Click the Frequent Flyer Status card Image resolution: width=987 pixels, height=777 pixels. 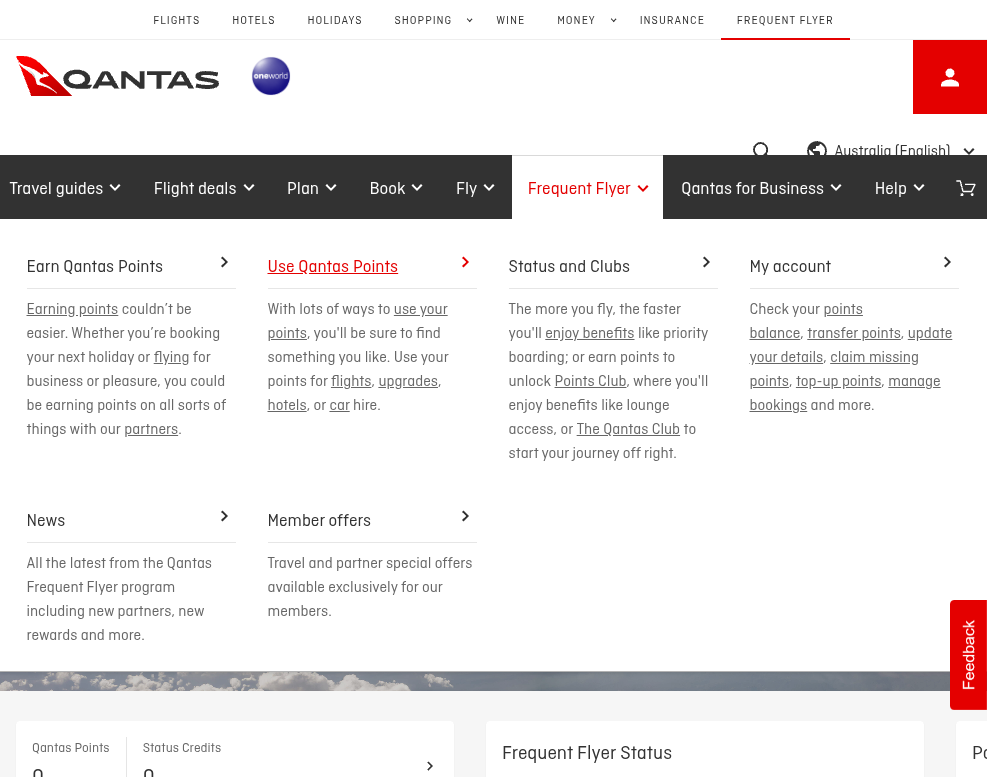click(704, 749)
